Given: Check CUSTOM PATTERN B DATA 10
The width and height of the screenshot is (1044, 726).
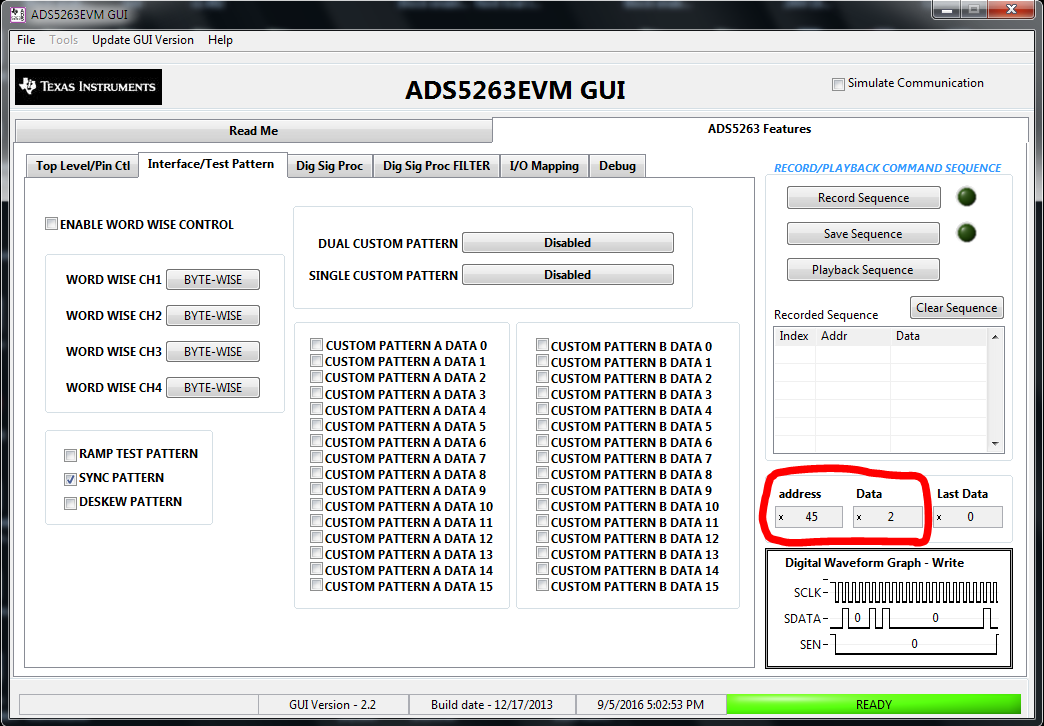Looking at the screenshot, I should click(542, 505).
